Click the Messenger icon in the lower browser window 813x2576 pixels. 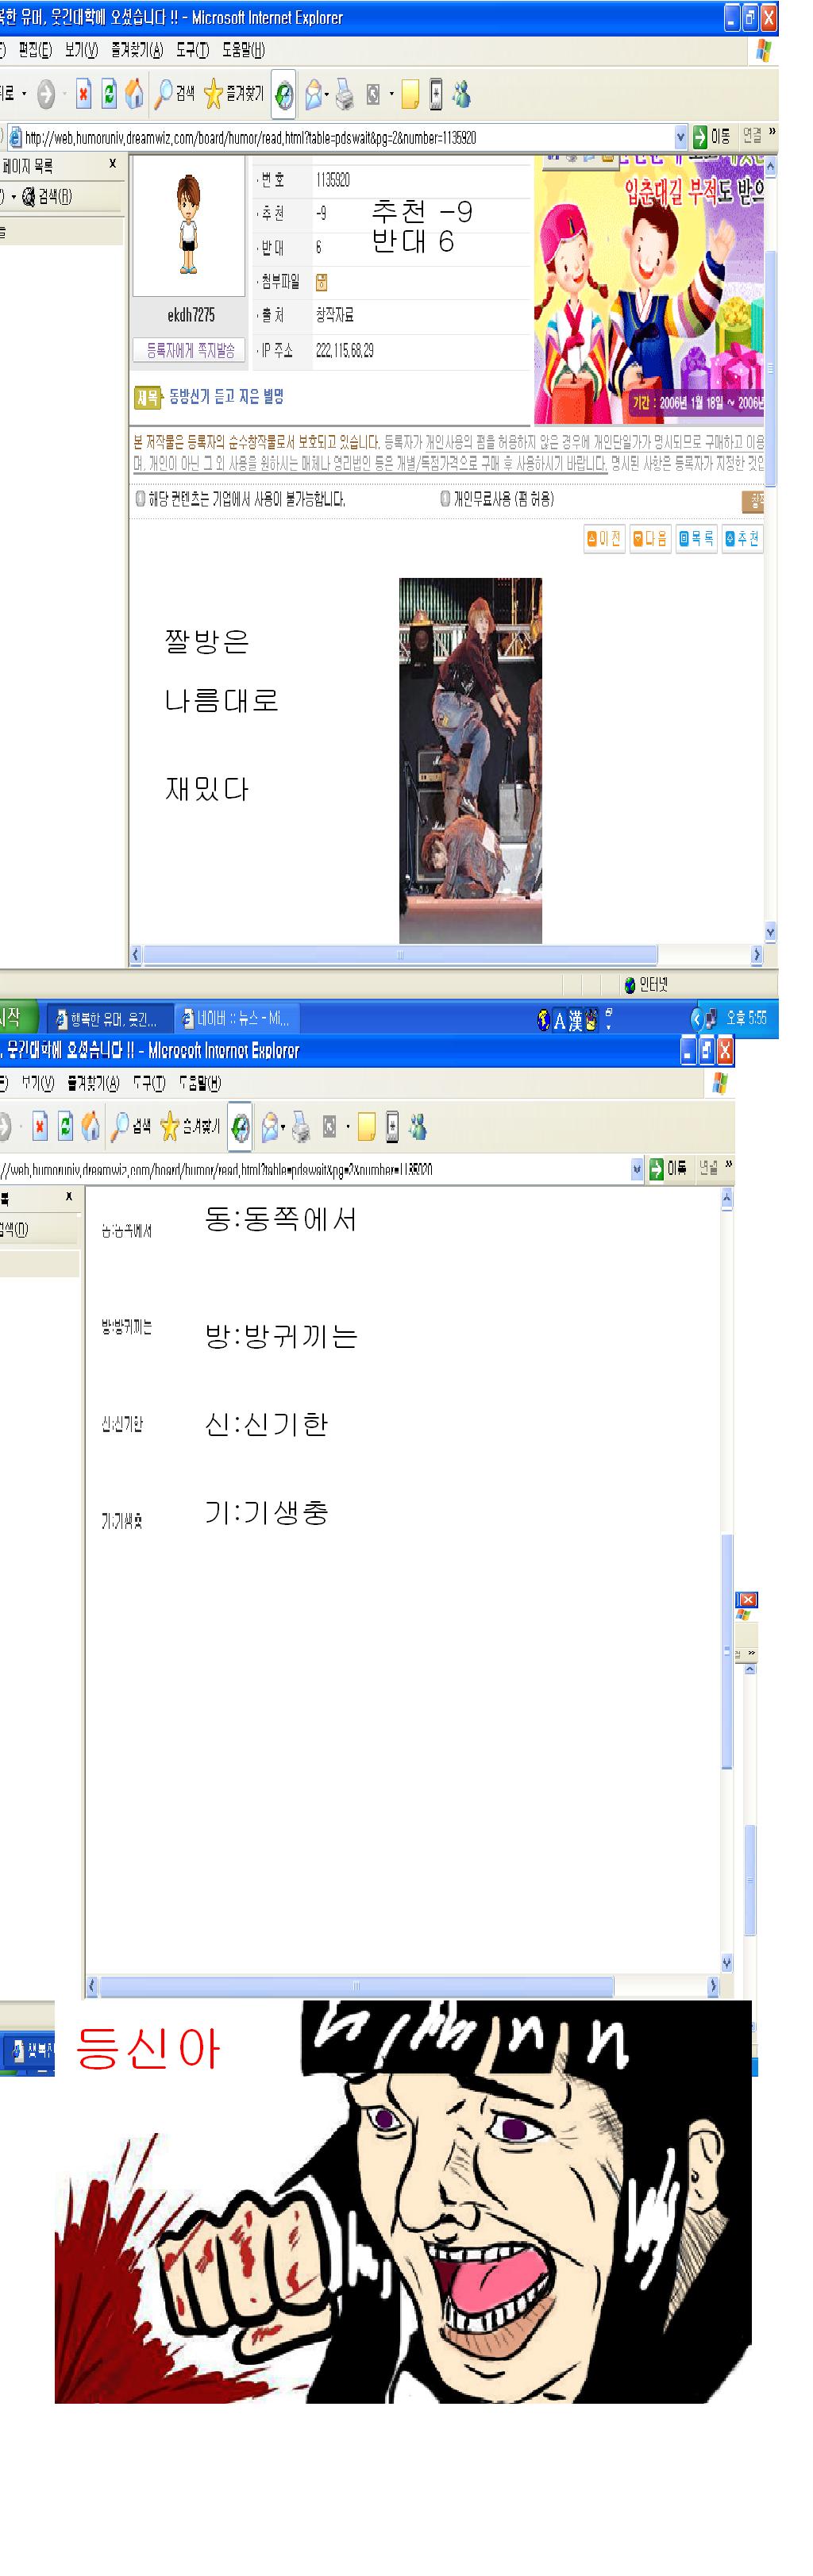pos(417,1127)
